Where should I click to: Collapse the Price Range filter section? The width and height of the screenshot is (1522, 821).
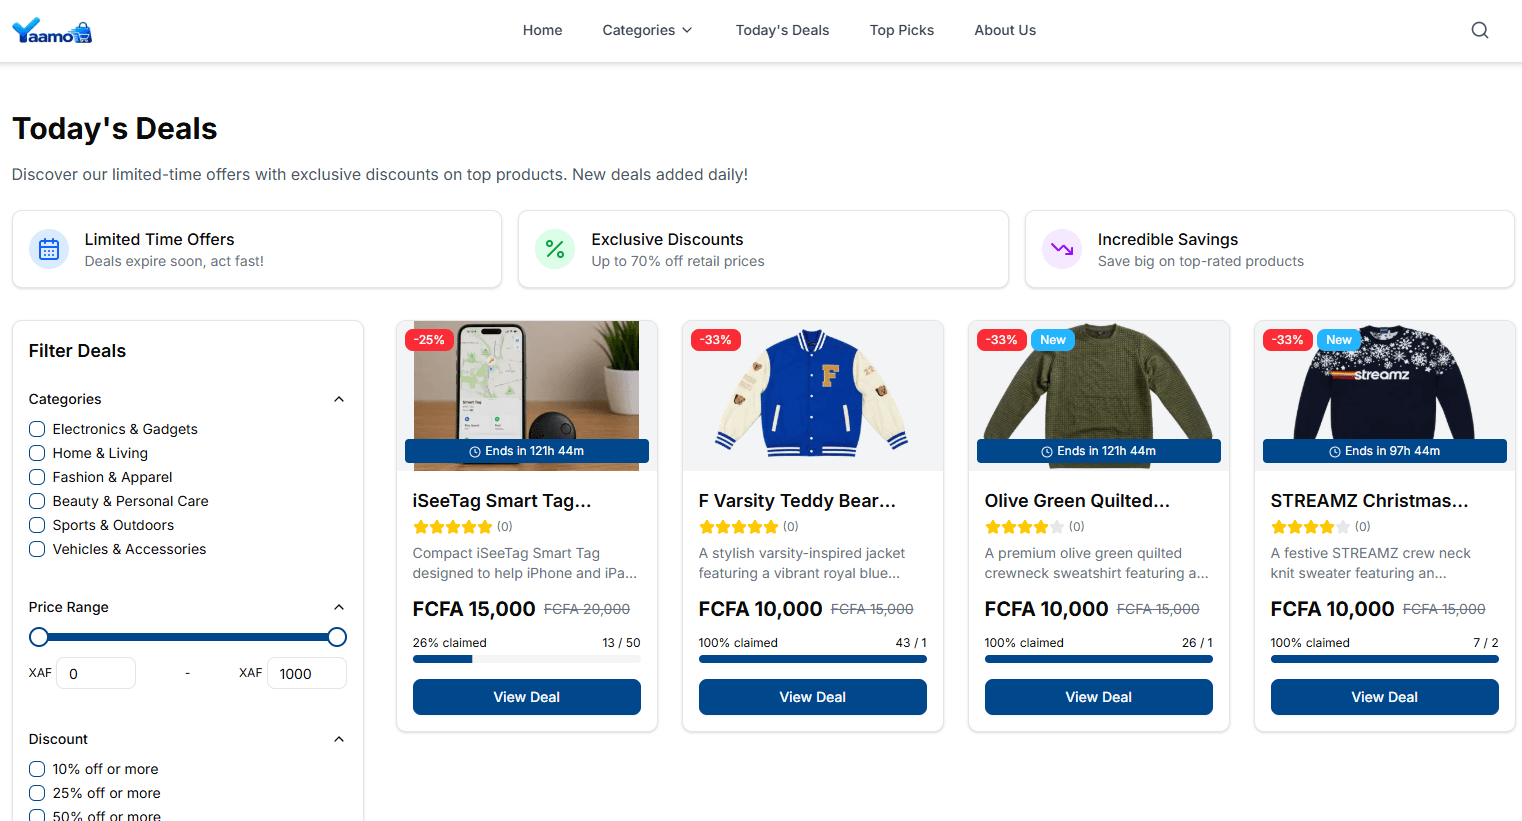(x=339, y=607)
